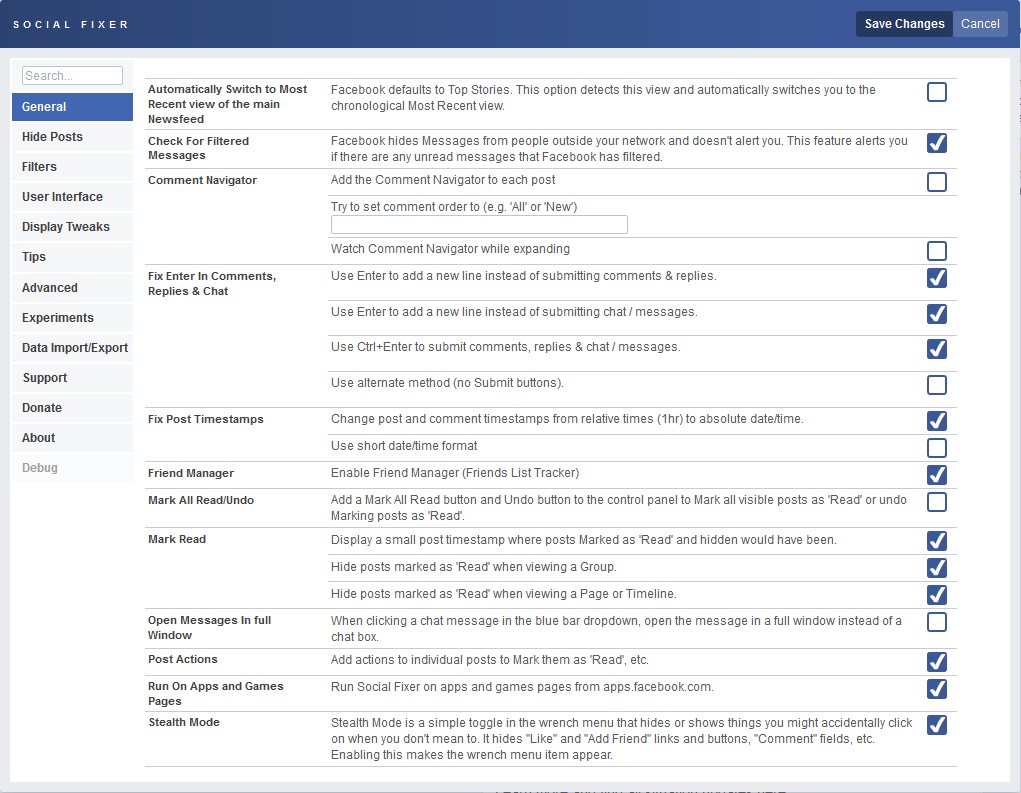Click the 'Comment Navigator' setting label
Screen dimensions: 1021x793
pos(203,180)
